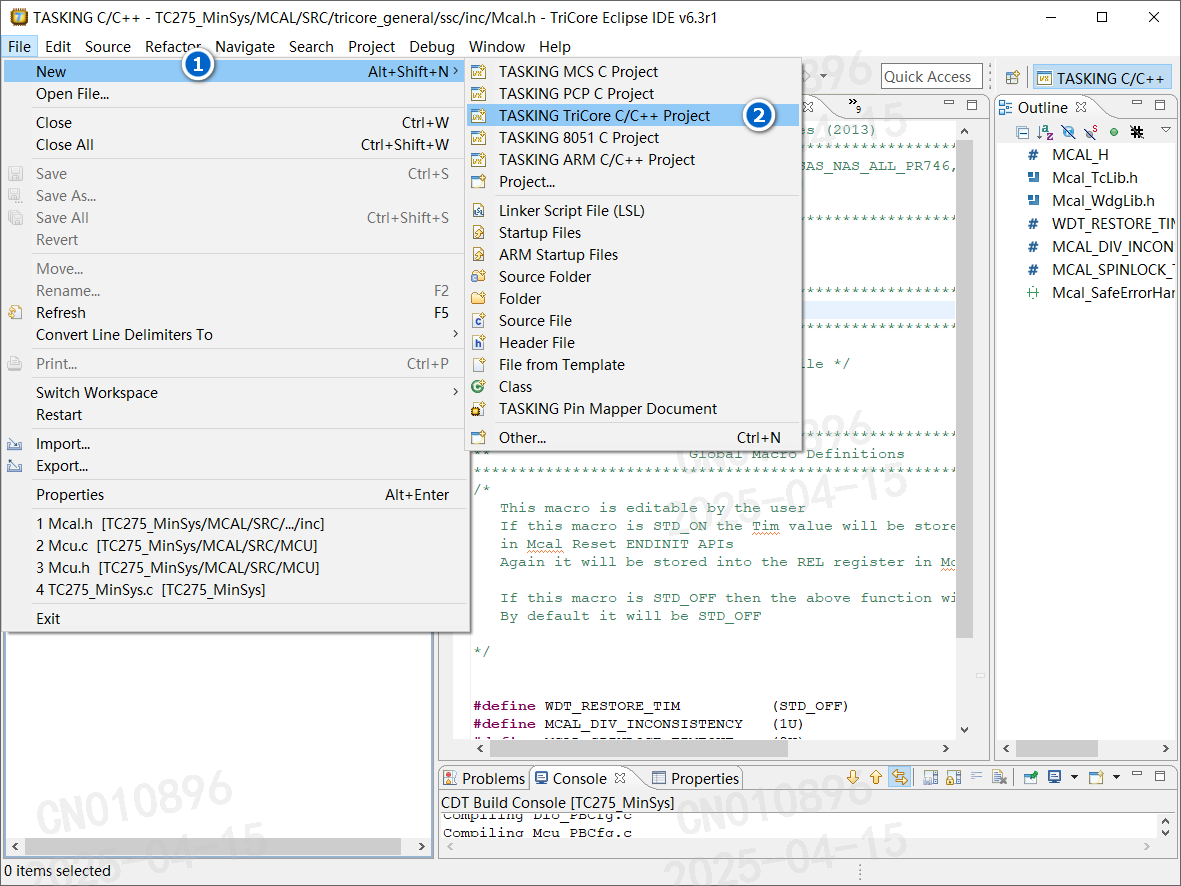The height and width of the screenshot is (886, 1181).
Task: Choose TASKING ARM C/C++ Project
Action: (632, 159)
